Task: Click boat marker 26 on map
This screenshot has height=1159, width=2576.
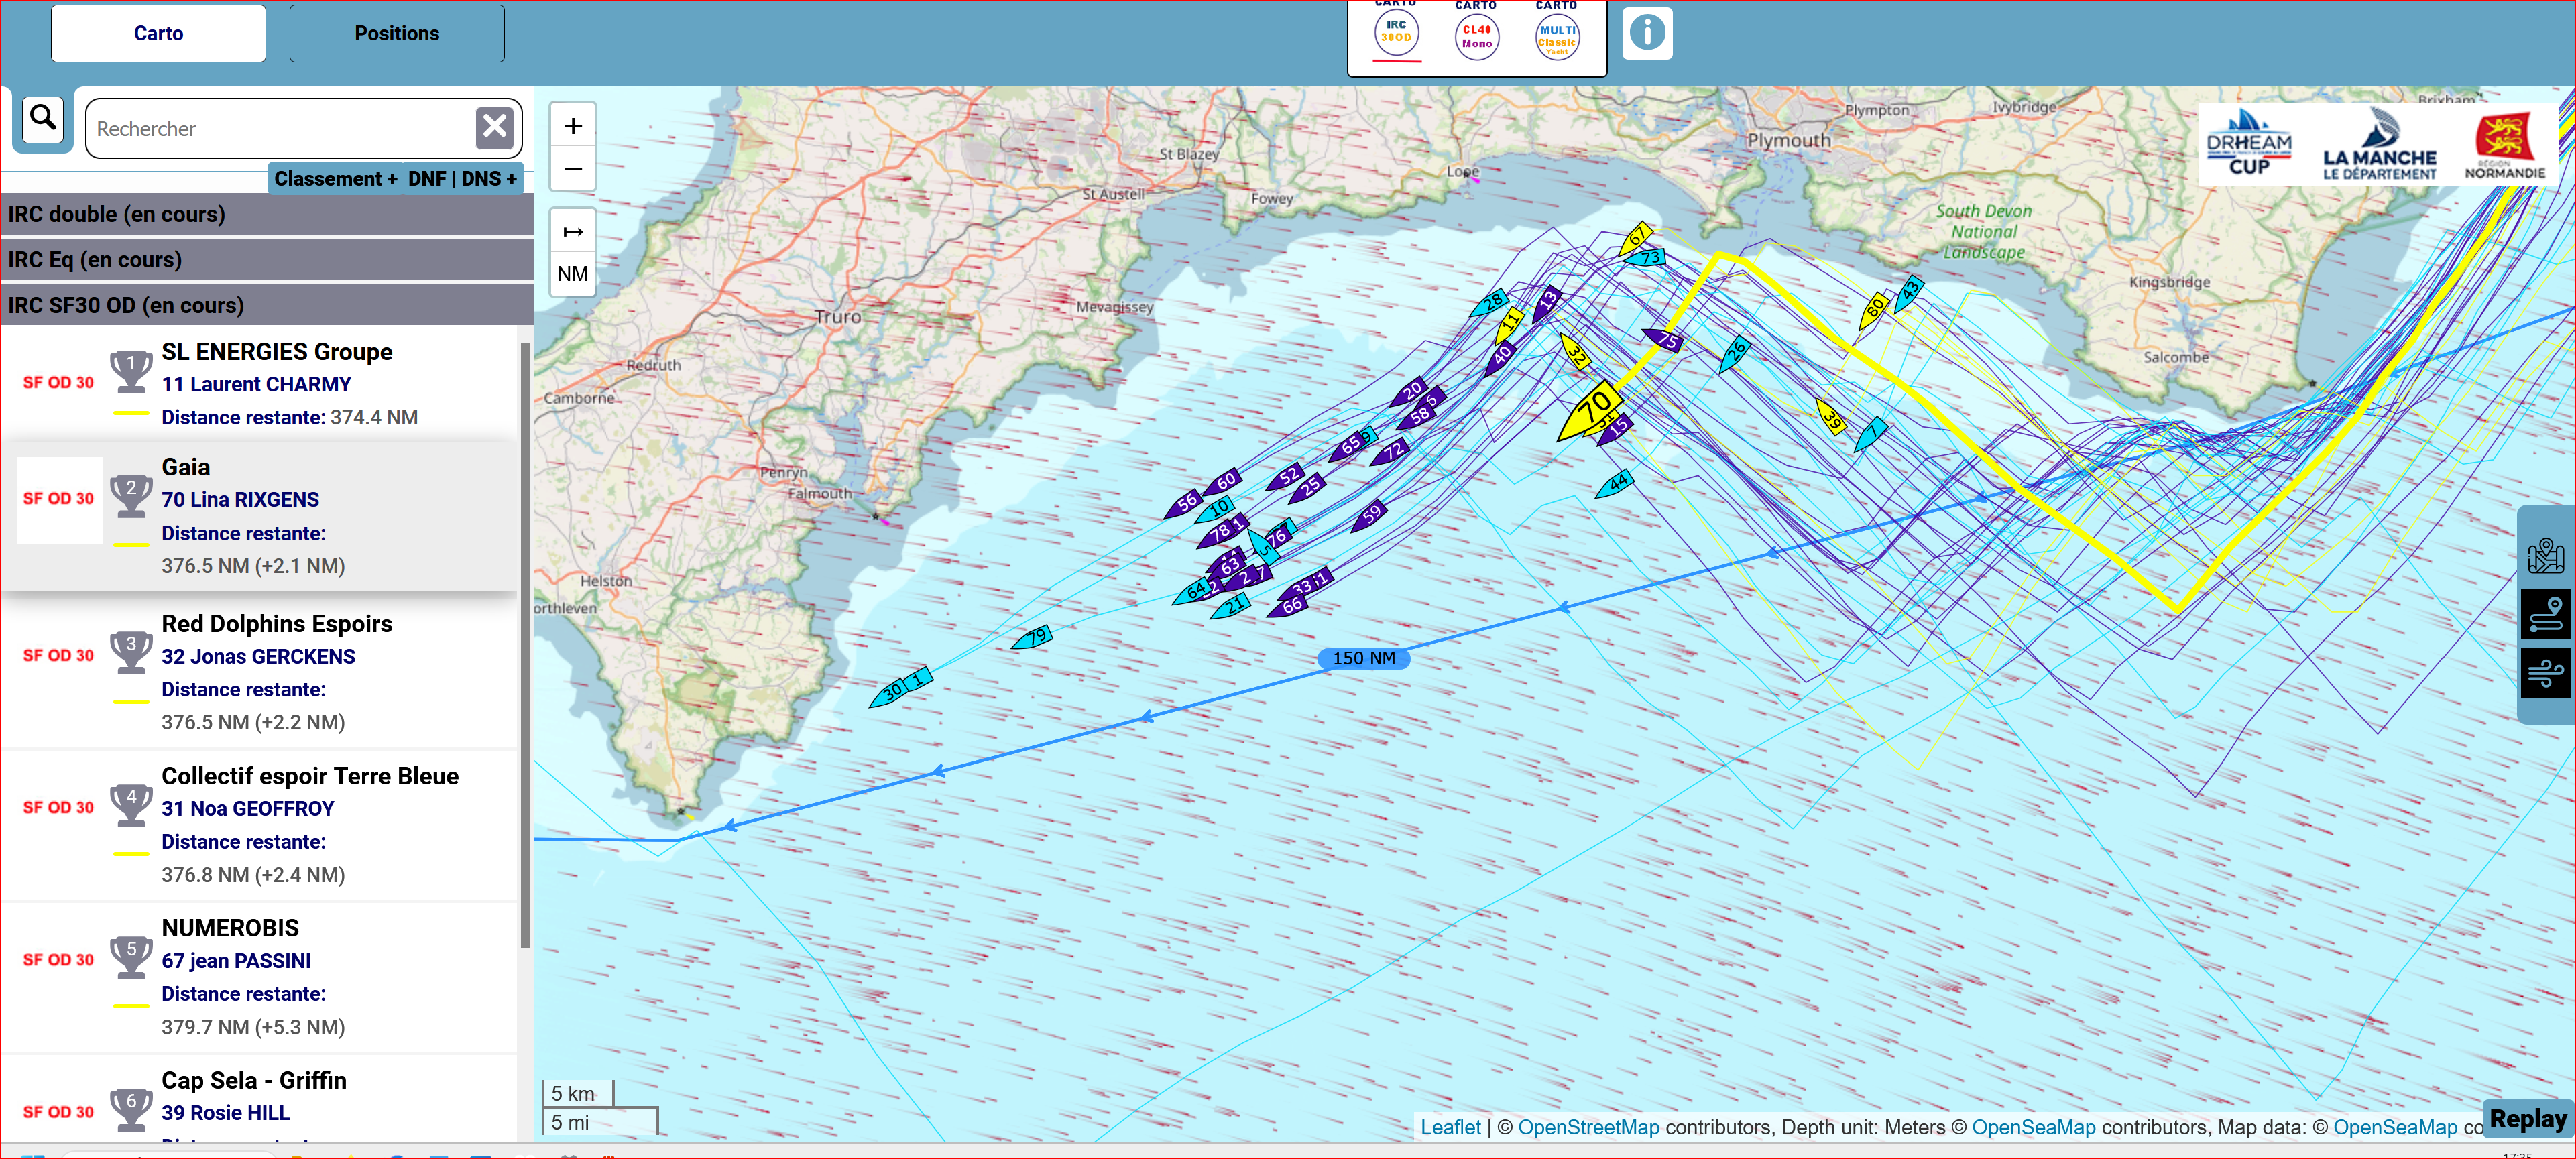Action: click(x=1735, y=354)
